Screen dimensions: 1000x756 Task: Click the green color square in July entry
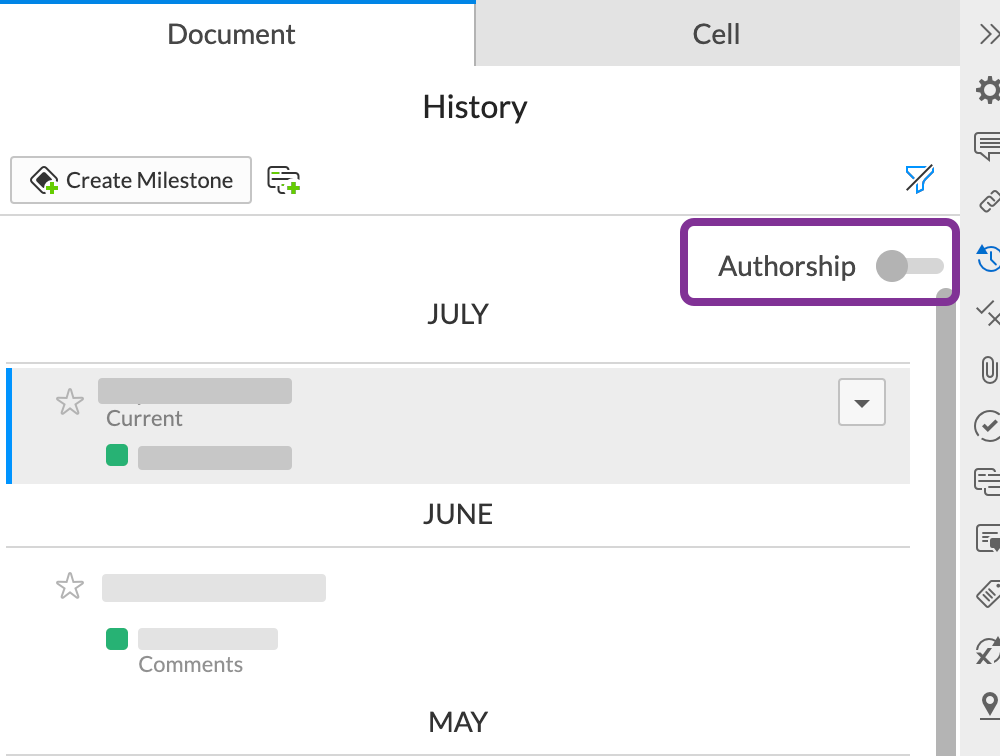117,456
